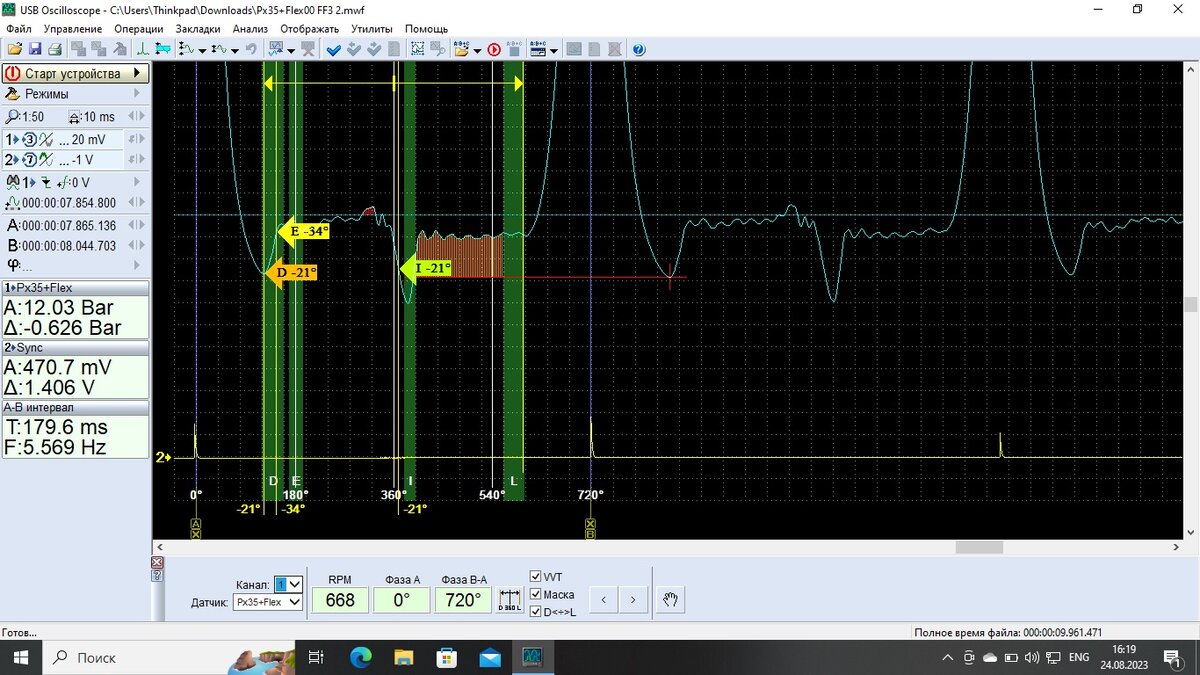Click the orange D -21° marker label
Image resolution: width=1200 pixels, height=675 pixels.
point(292,272)
